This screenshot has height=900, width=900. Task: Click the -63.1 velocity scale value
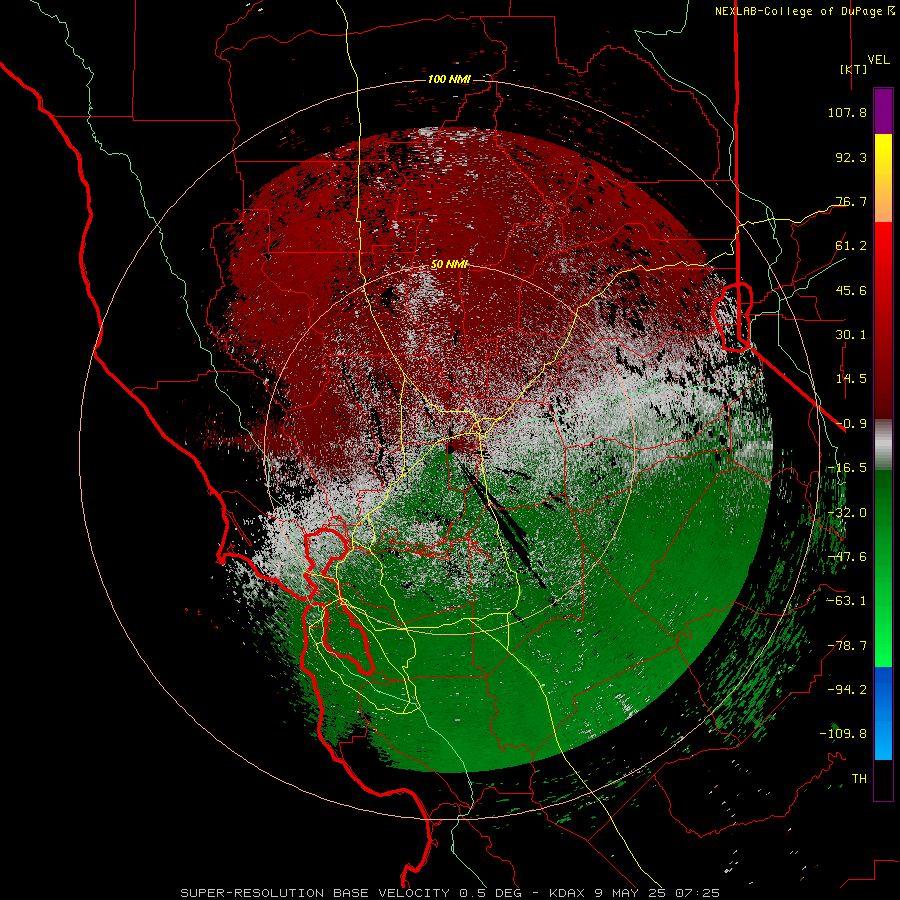[847, 601]
